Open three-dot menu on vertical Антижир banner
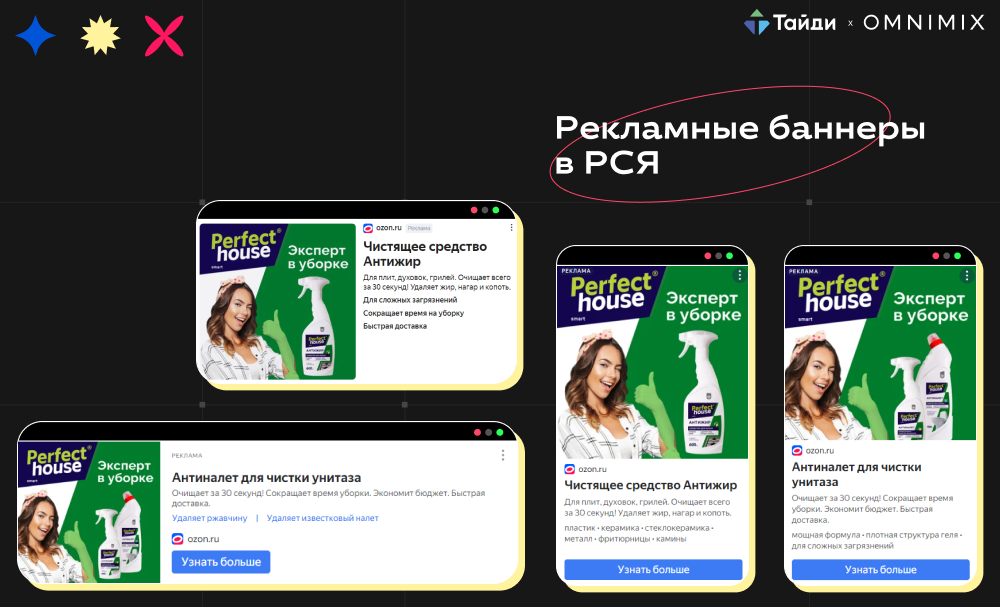The height and width of the screenshot is (607, 1000). (x=739, y=275)
